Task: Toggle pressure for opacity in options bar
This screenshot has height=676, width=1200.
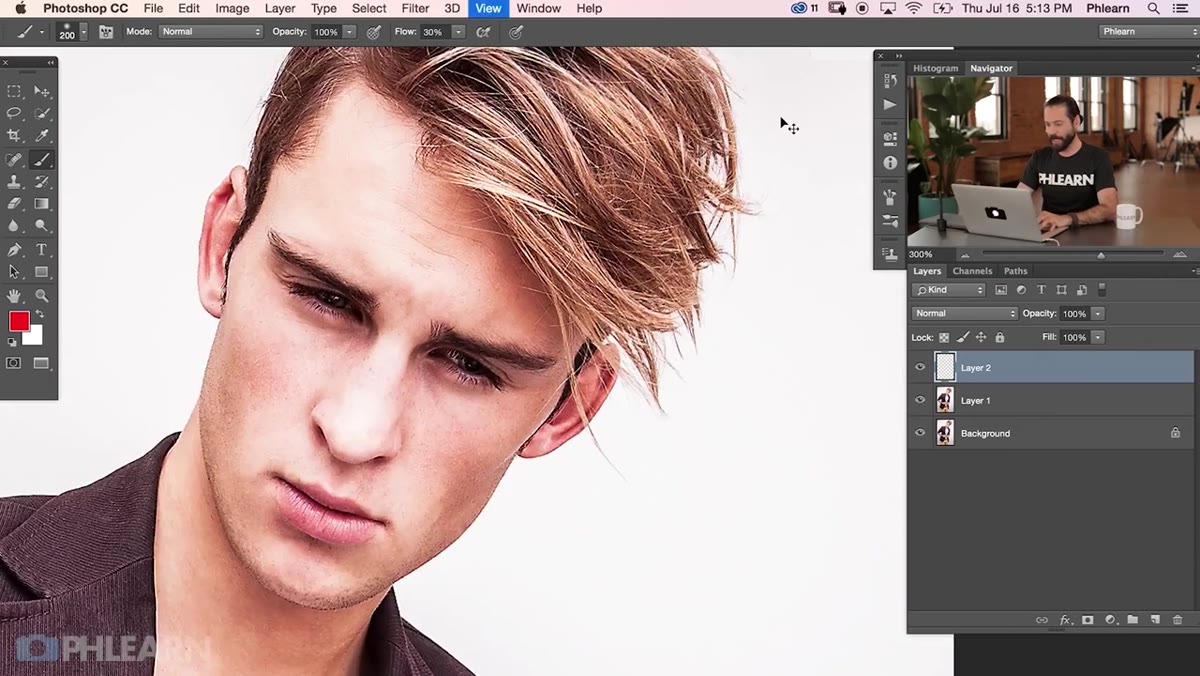Action: coord(374,32)
